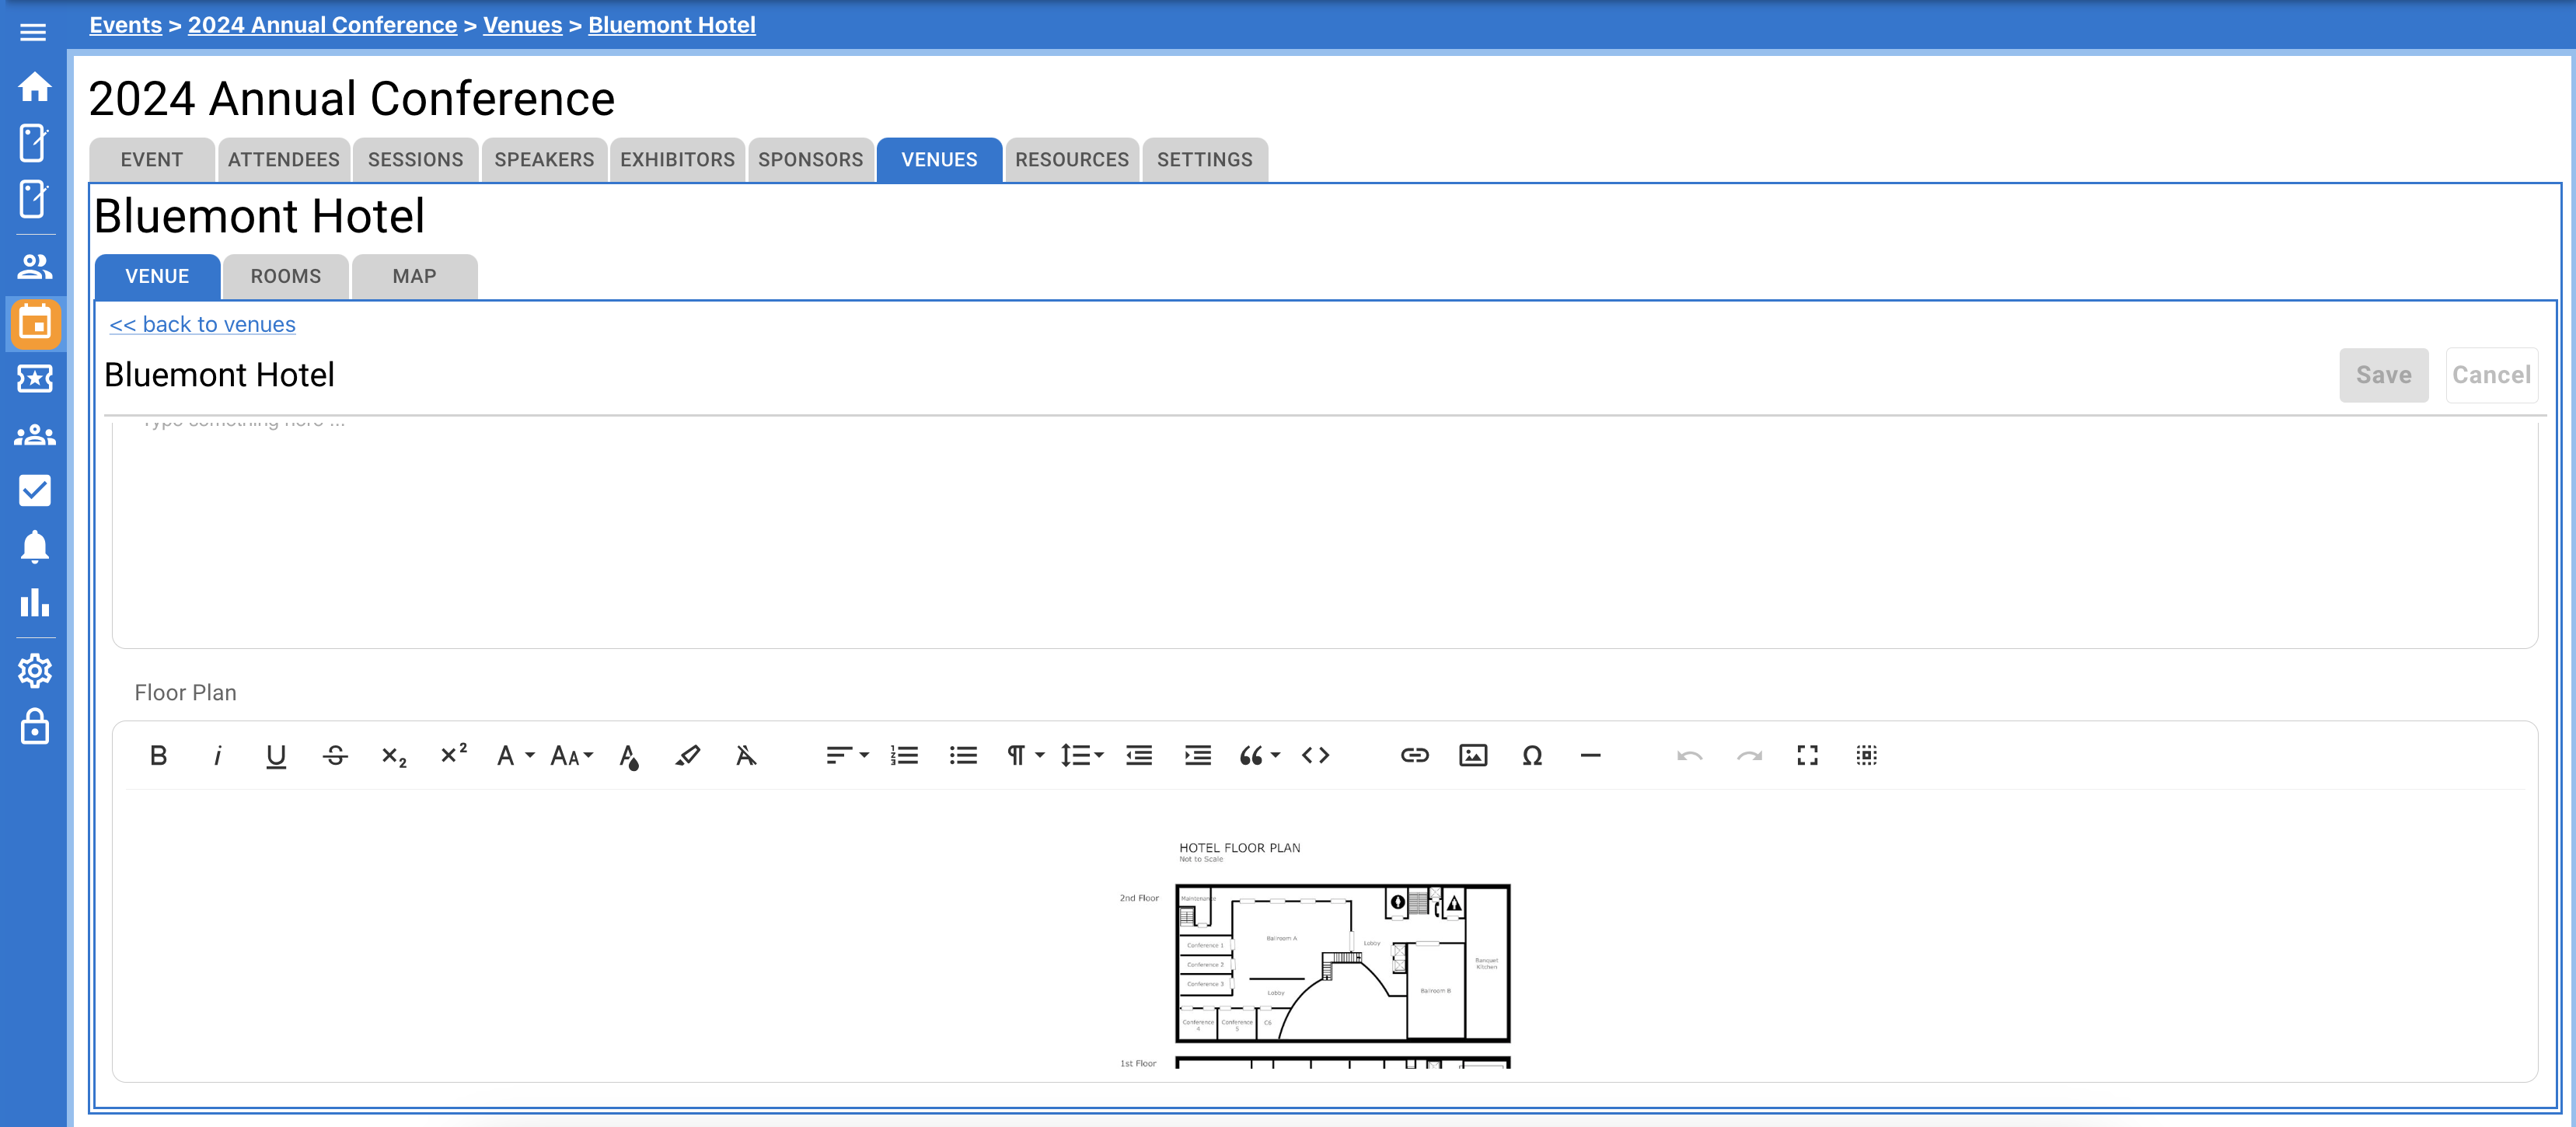This screenshot has height=1127, width=2576.
Task: Click the hotel floor plan image
Action: pos(1340,960)
